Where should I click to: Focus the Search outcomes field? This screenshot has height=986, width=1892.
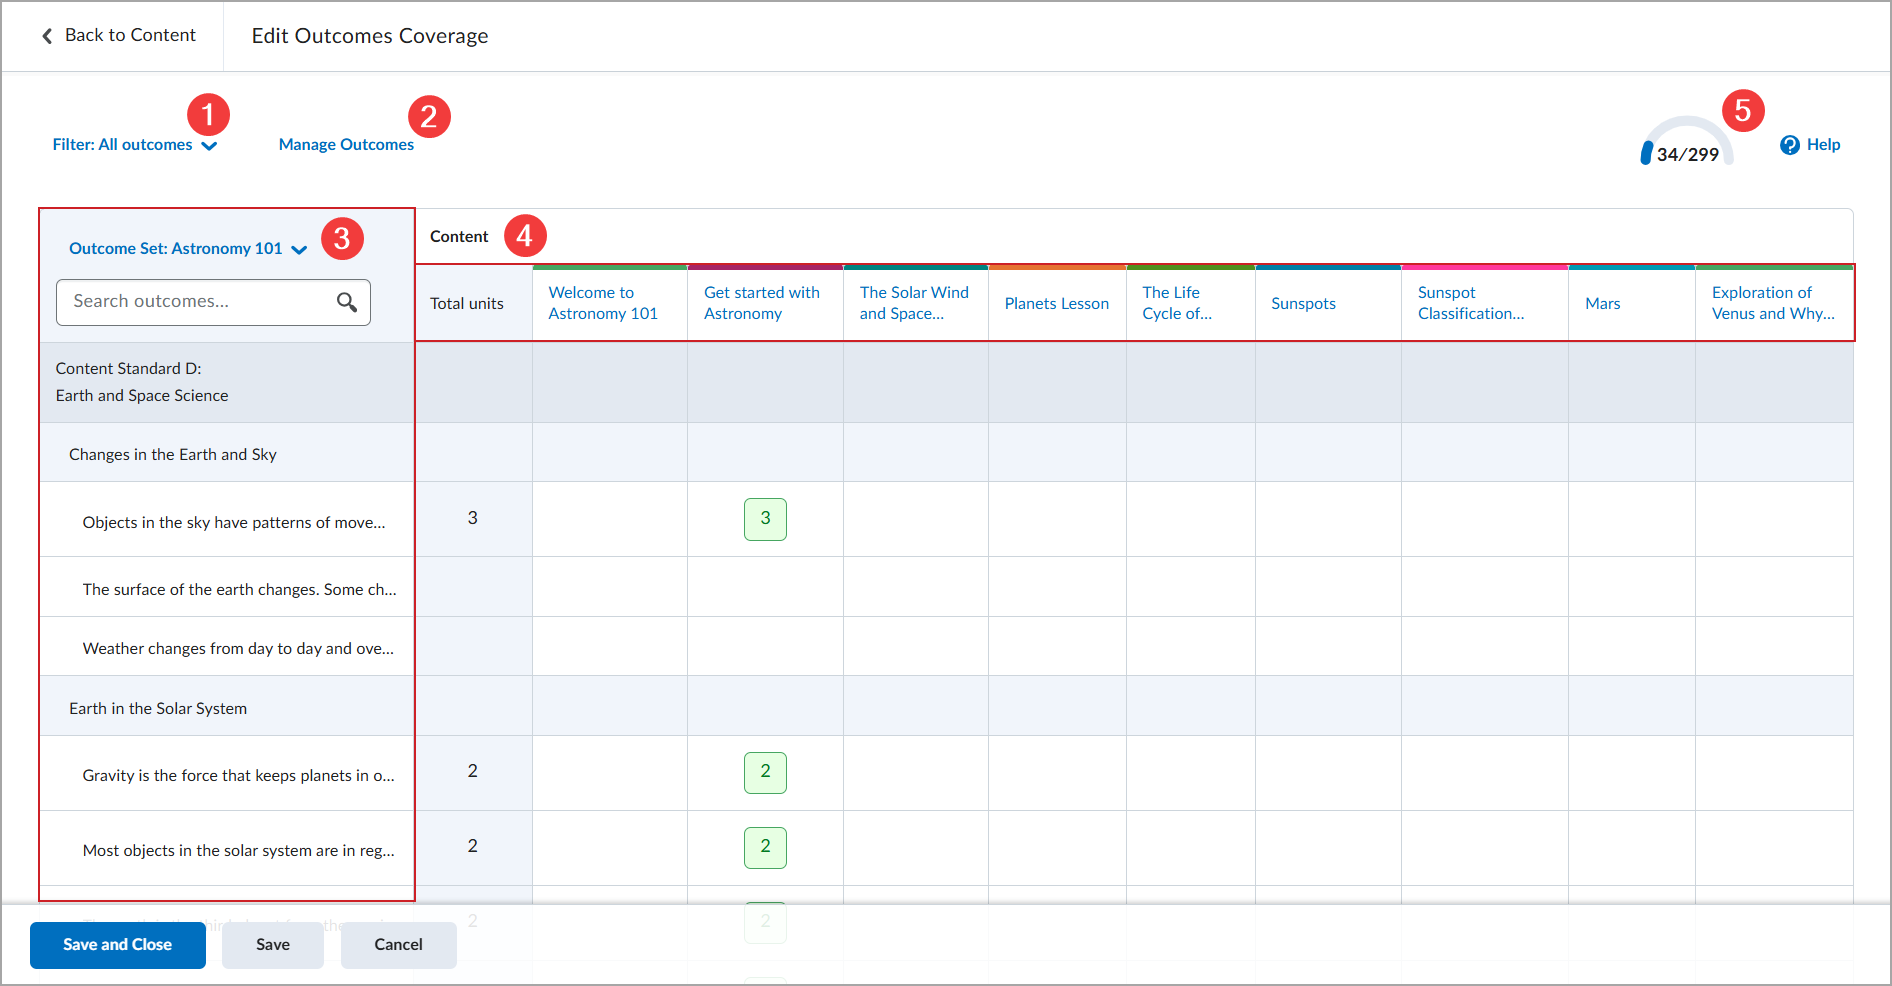[x=213, y=302]
